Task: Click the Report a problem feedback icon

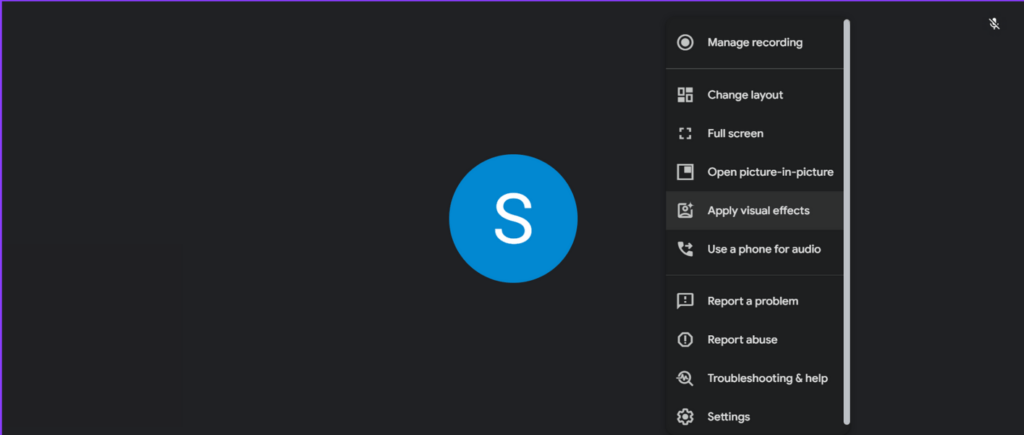Action: (685, 301)
